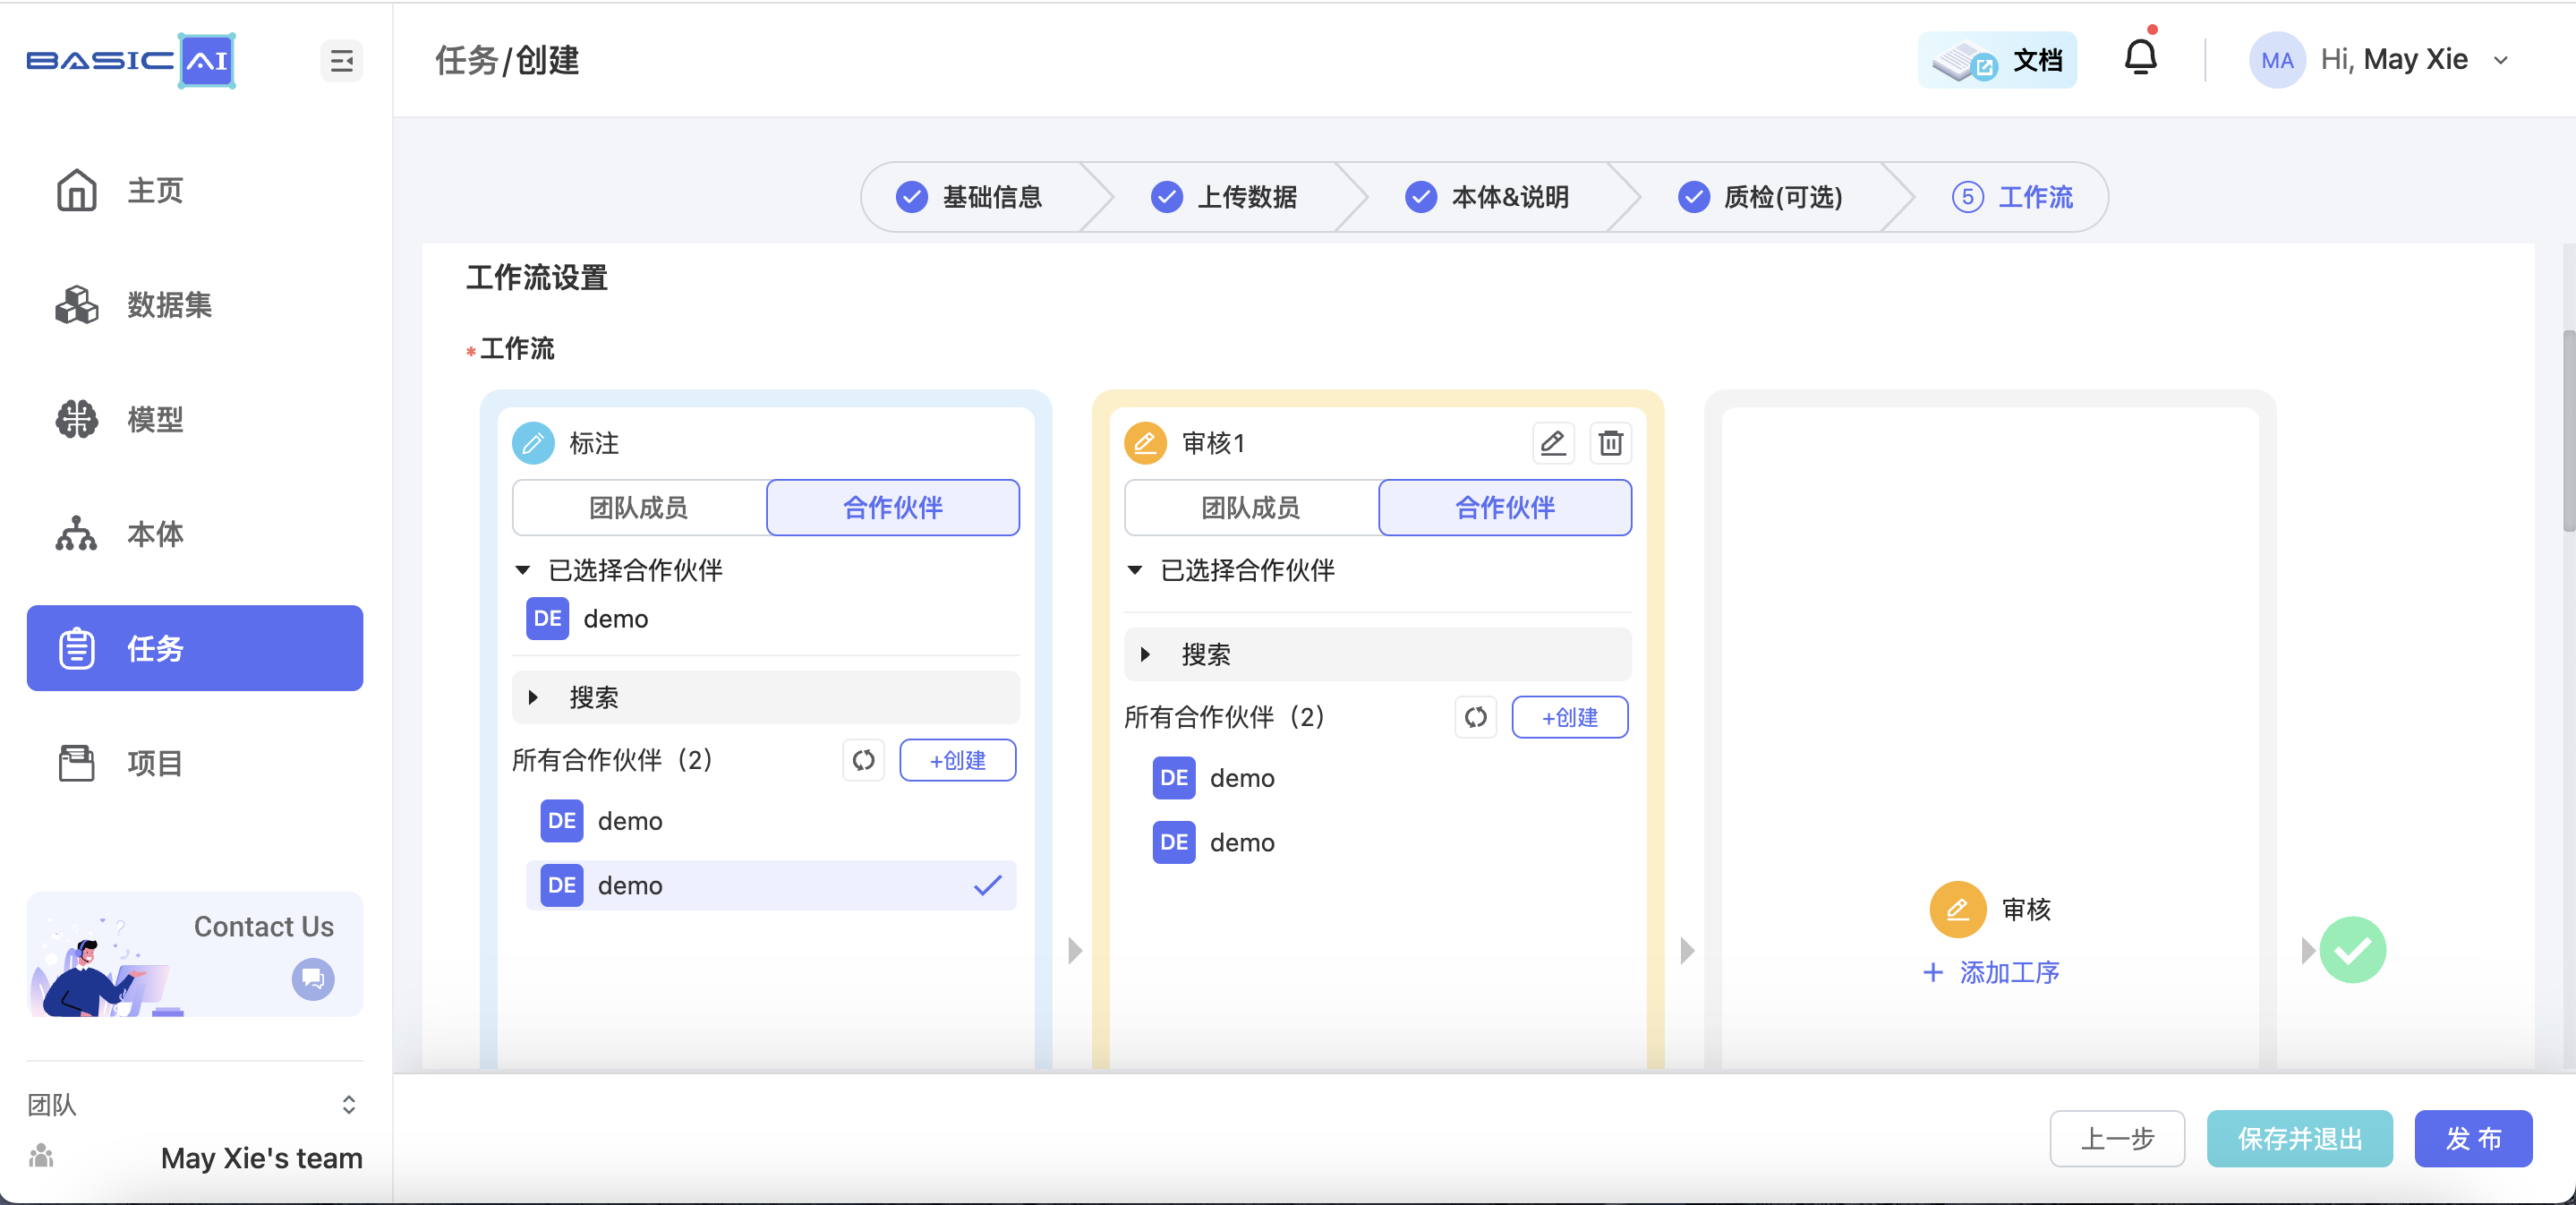
Task: Open the 模型 models page
Action: click(195, 419)
